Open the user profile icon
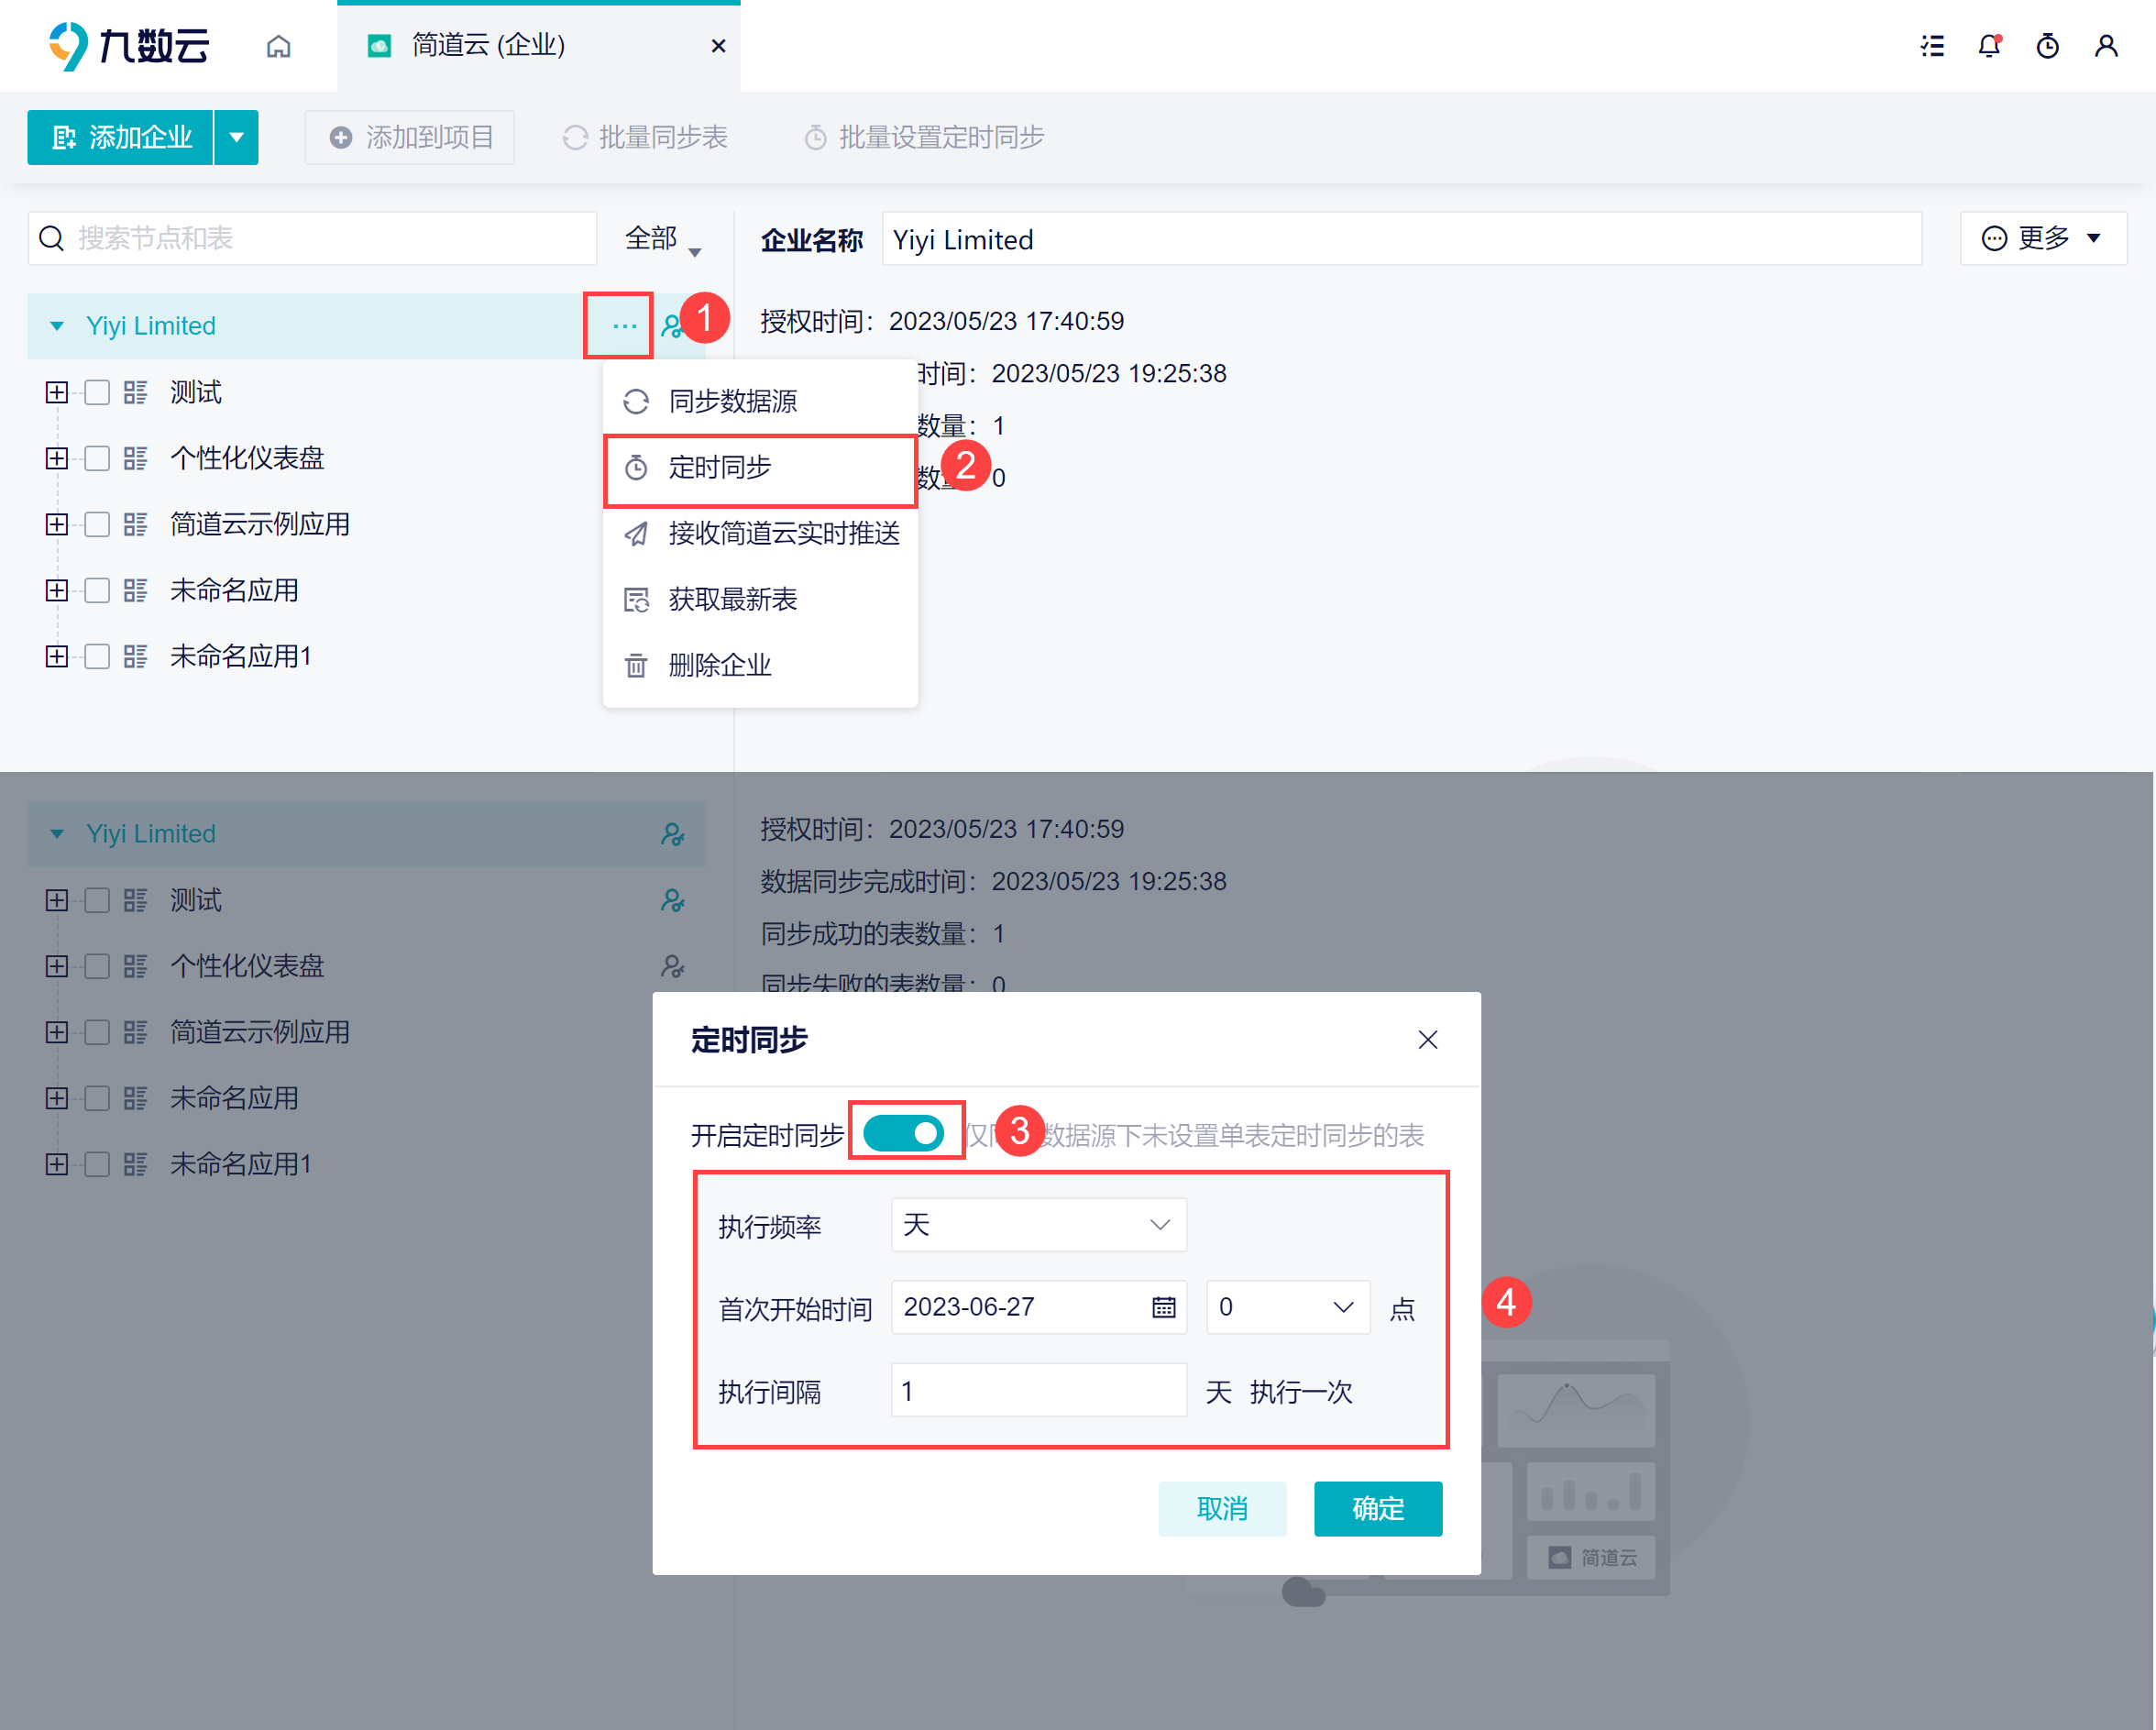 (x=2106, y=46)
